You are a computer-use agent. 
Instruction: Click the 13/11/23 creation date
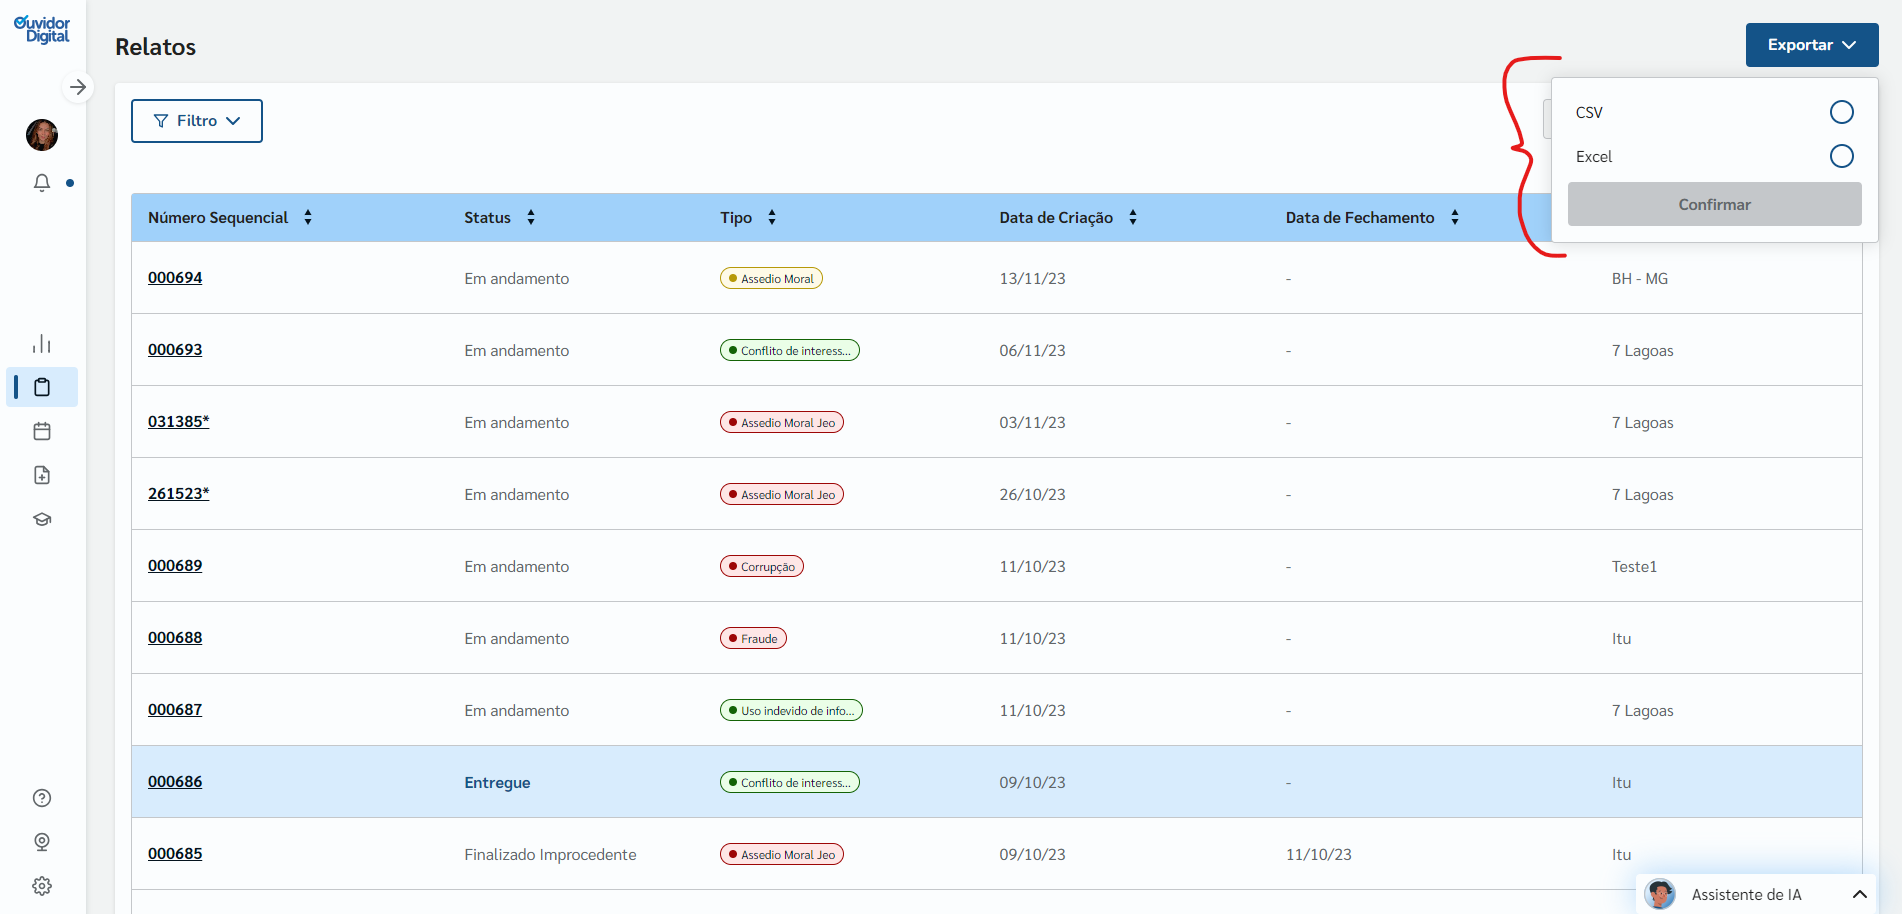1032,279
